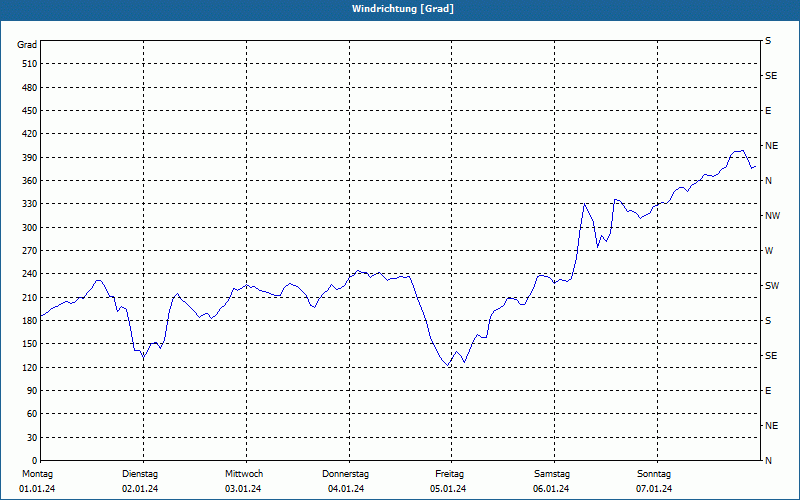Click the "N" compass label on the 360 gridline
800x500 pixels.
pyautogui.click(x=769, y=181)
